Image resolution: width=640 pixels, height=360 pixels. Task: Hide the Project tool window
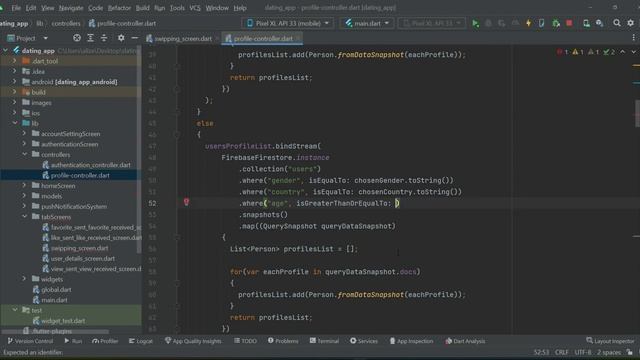134,38
